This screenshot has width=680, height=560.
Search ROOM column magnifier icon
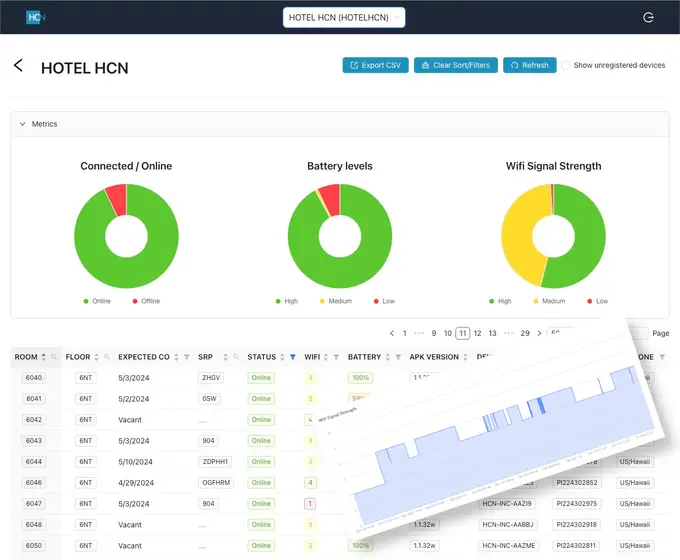[54, 357]
